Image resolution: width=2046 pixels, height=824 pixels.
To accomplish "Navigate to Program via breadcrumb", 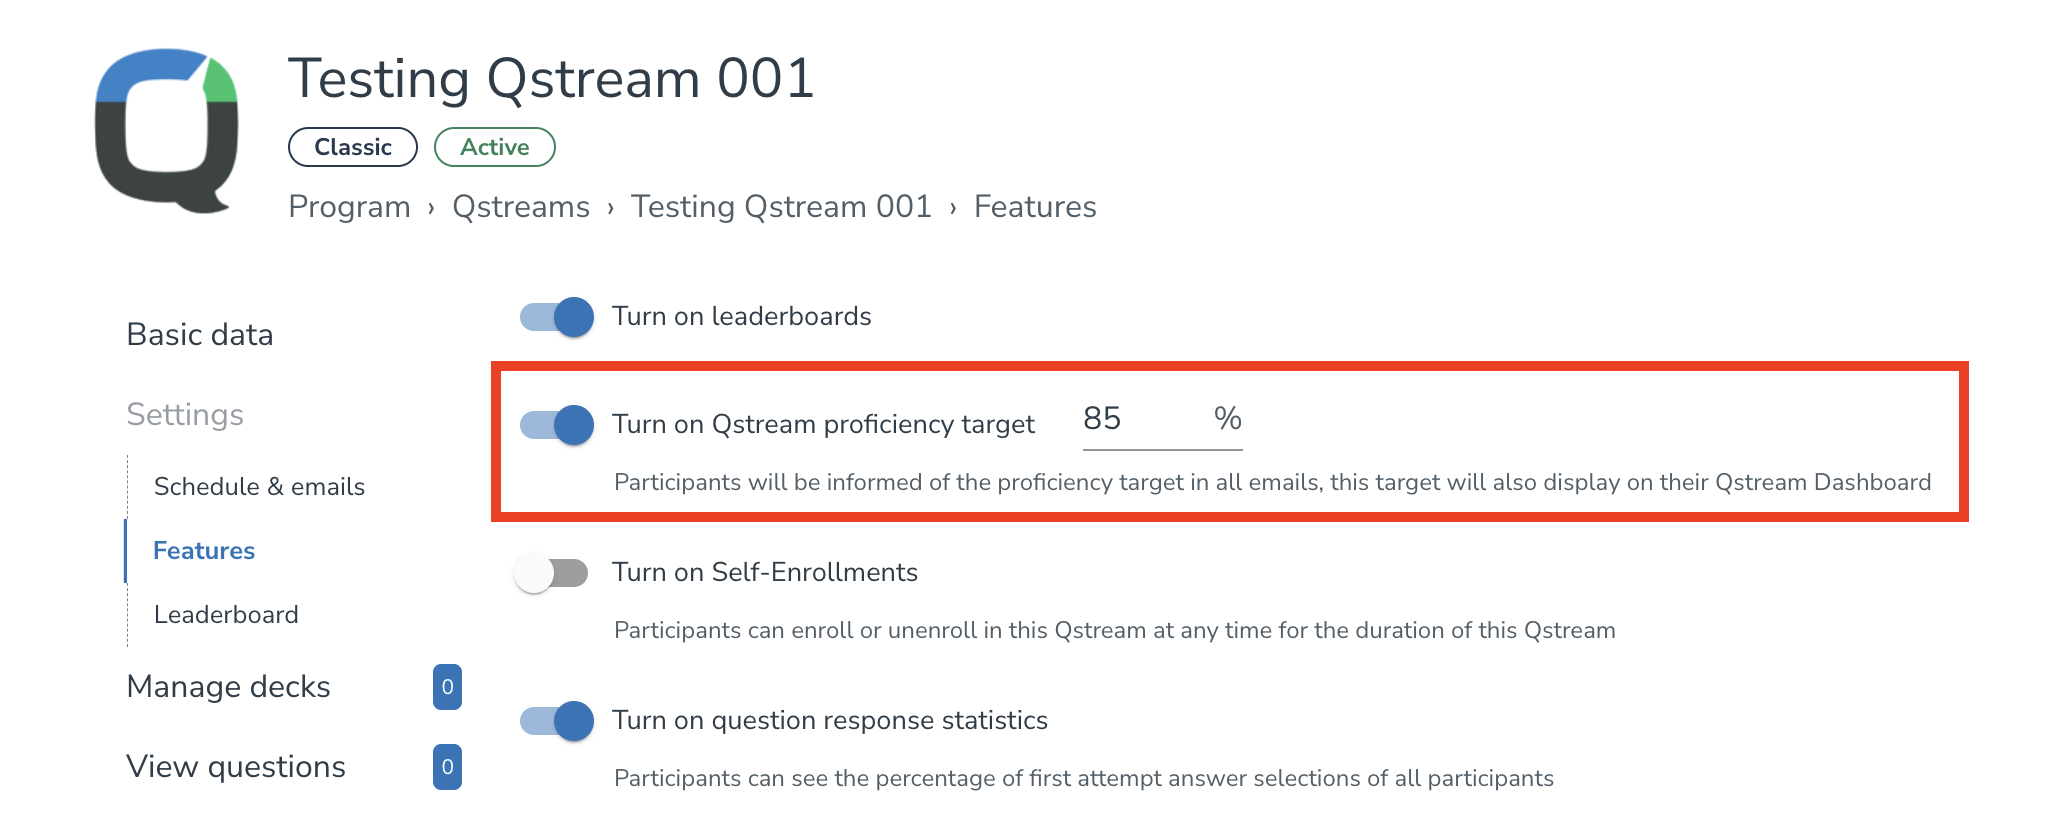I will pyautogui.click(x=348, y=206).
